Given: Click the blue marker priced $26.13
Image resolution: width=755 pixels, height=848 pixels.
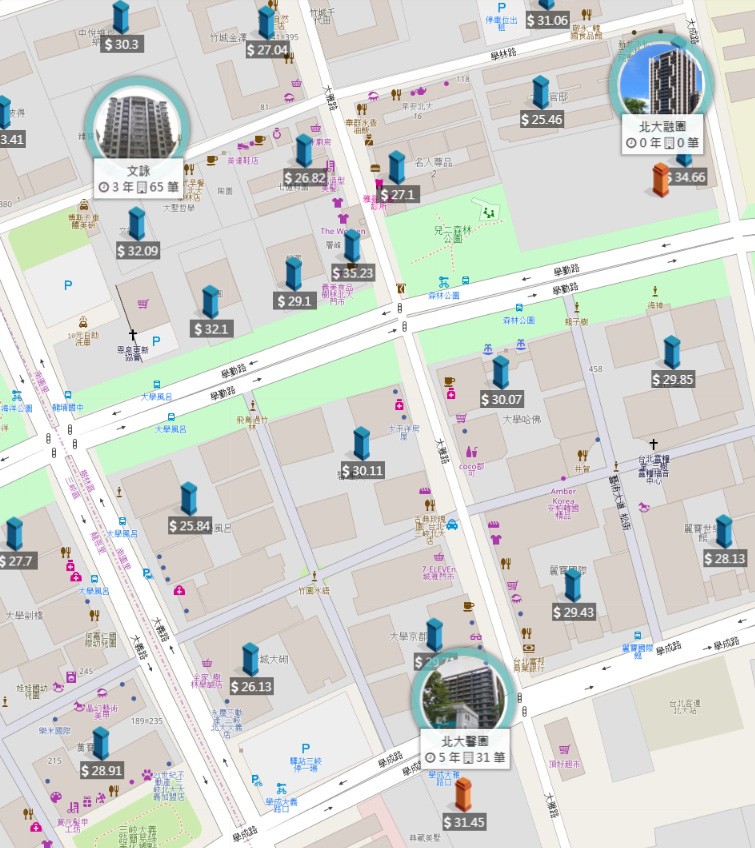Looking at the screenshot, I should [250, 659].
